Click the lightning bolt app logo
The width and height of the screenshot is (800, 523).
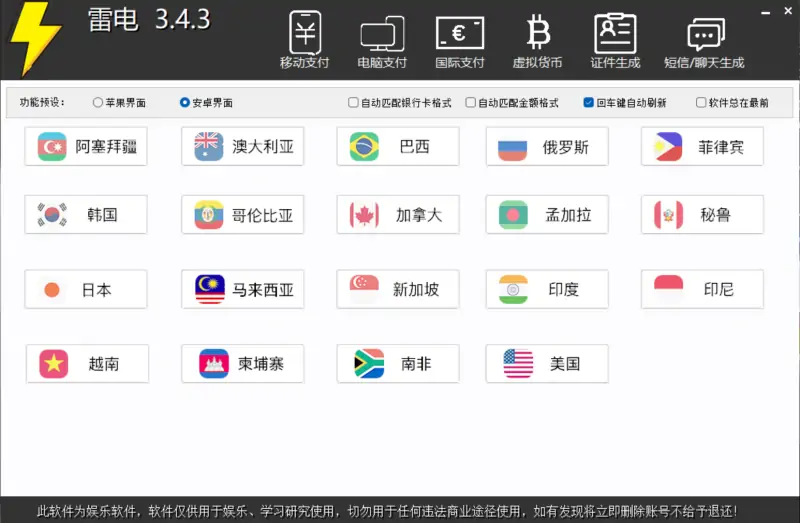[34, 38]
